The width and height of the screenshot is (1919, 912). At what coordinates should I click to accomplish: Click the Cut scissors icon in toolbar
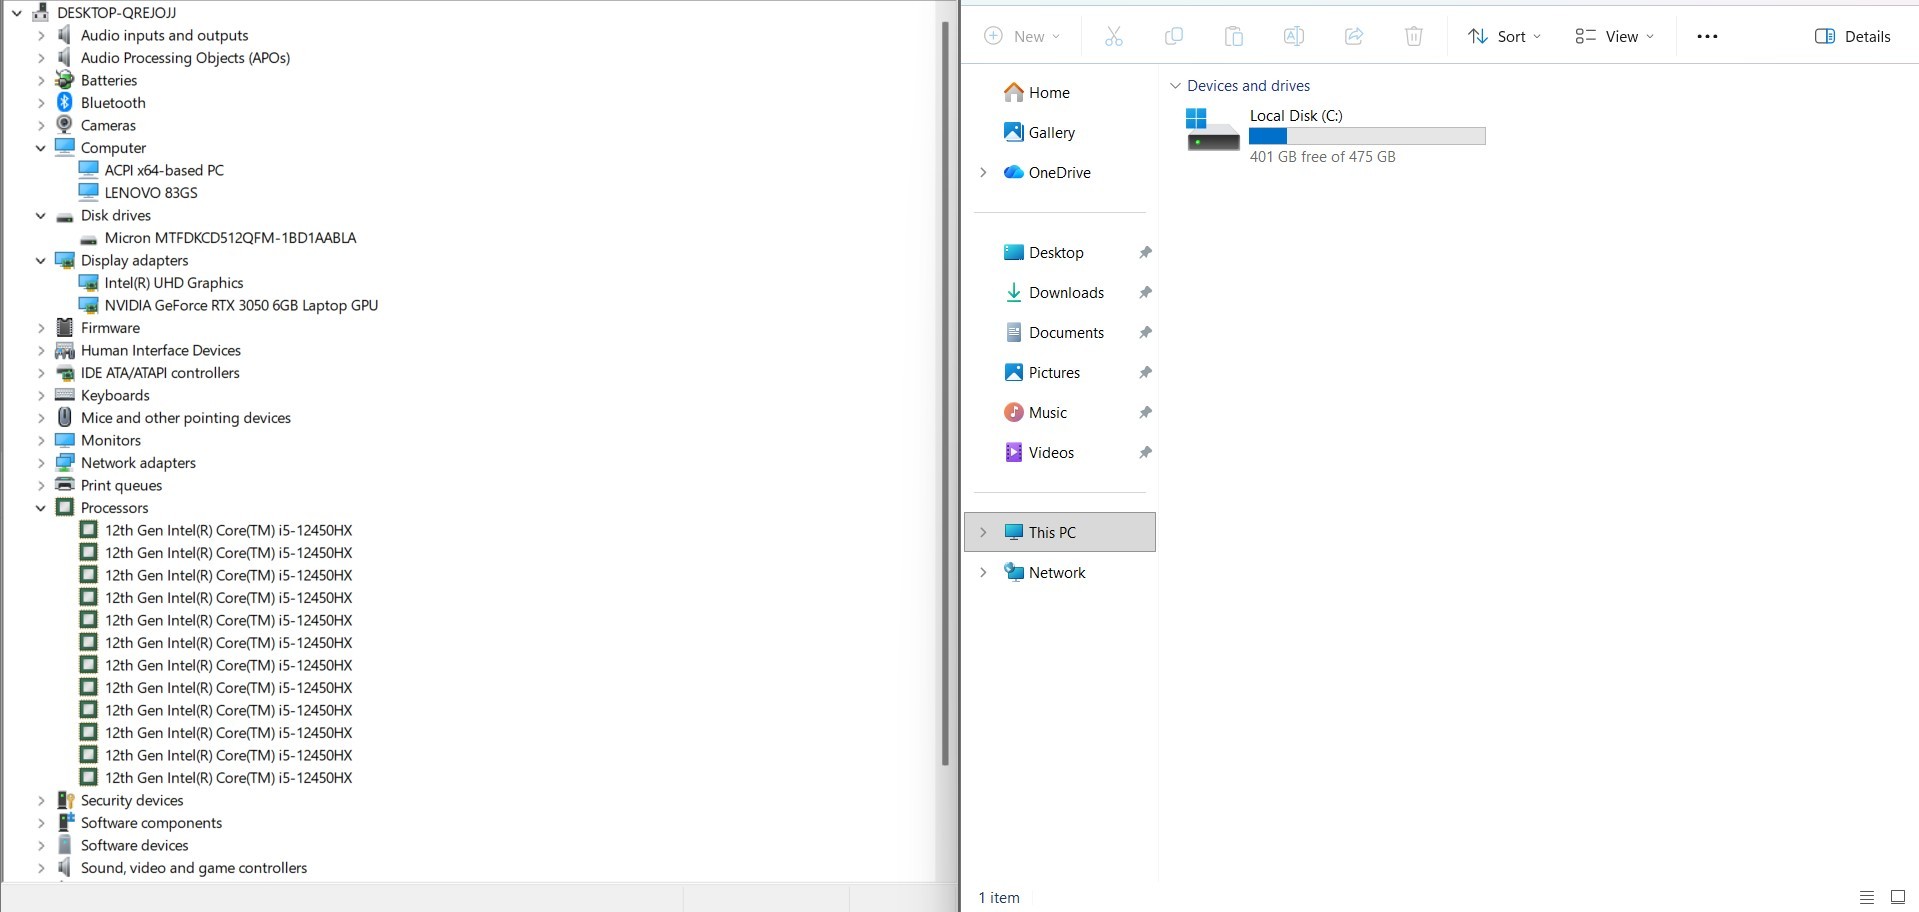tap(1113, 37)
